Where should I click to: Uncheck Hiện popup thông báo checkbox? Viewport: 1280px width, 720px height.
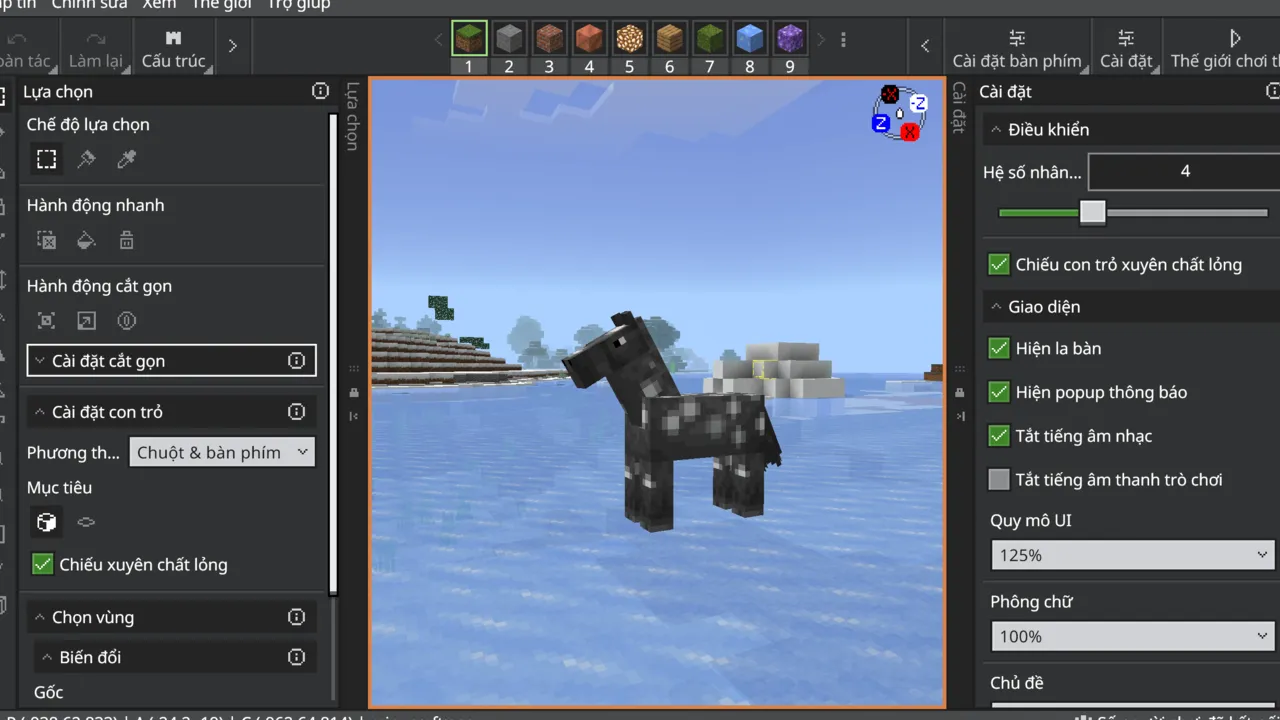pyautogui.click(x=998, y=392)
